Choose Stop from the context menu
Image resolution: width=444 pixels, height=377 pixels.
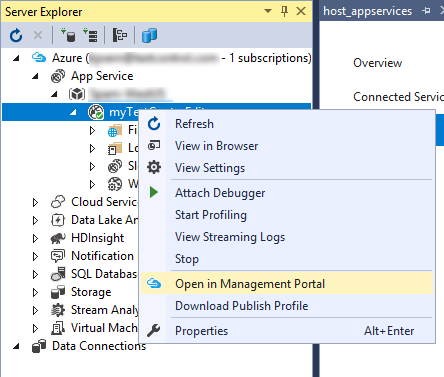(287, 259)
